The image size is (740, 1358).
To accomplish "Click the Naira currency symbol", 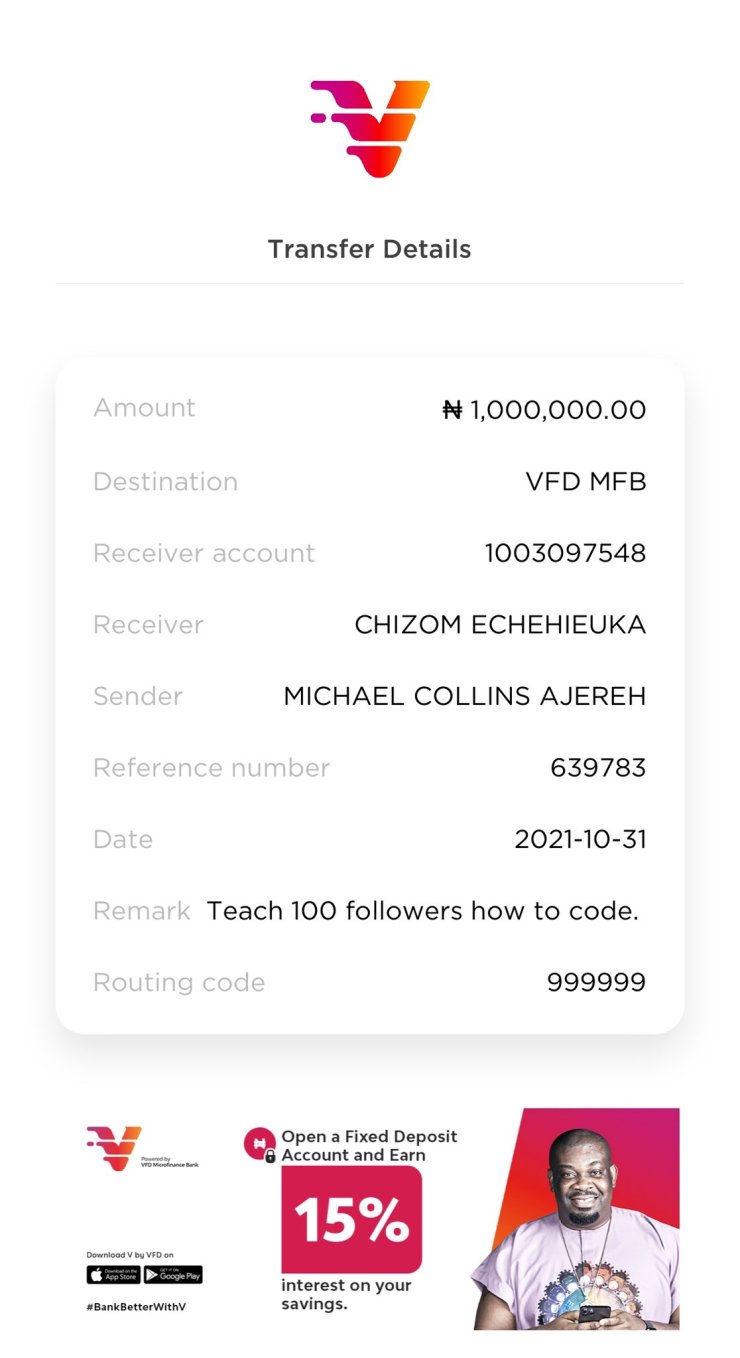I will point(452,410).
